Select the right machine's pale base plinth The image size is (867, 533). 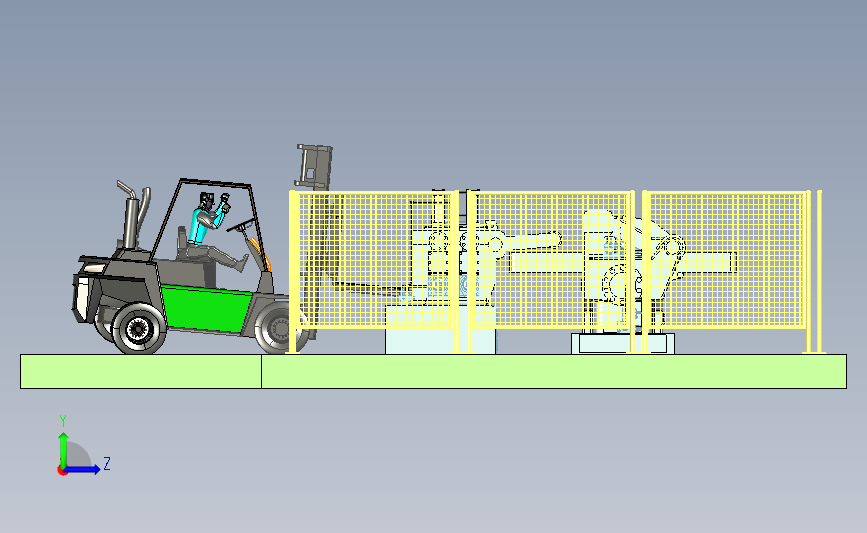point(623,343)
